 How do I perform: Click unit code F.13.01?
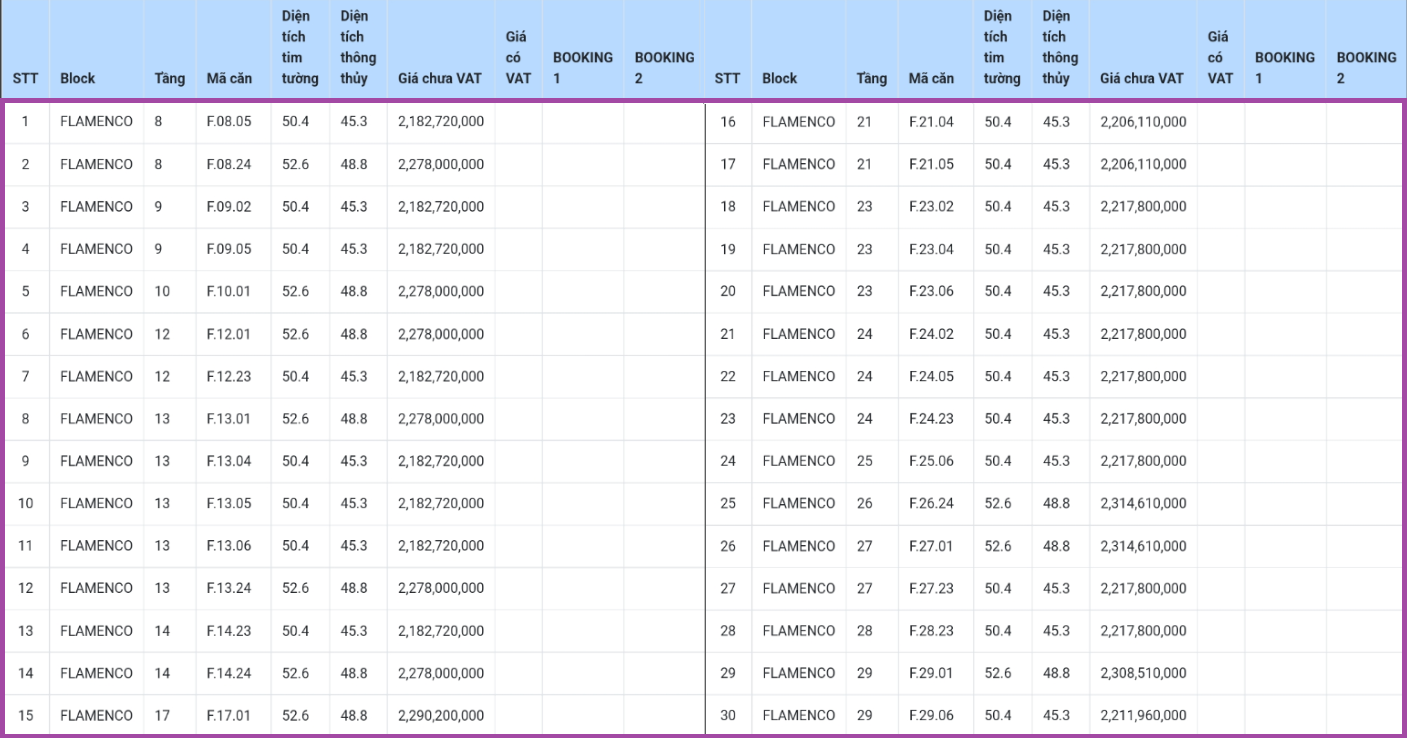click(x=229, y=419)
